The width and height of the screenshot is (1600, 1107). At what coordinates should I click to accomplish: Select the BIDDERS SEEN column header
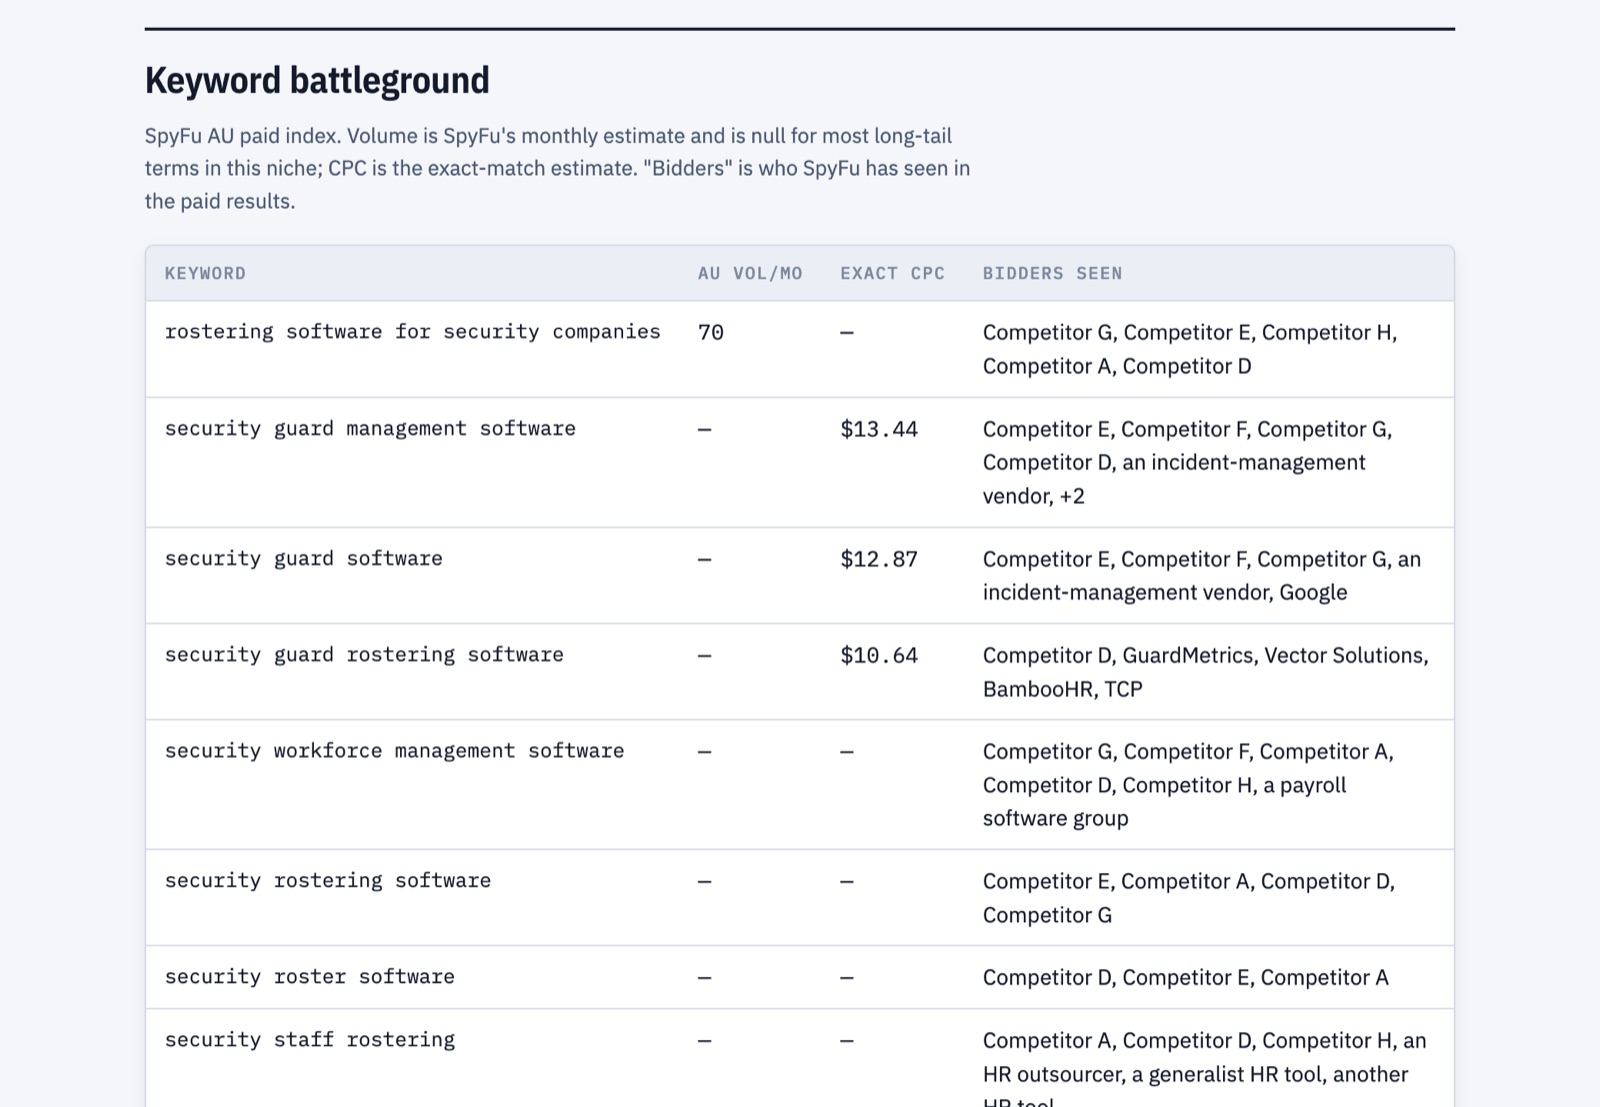[x=1052, y=273]
